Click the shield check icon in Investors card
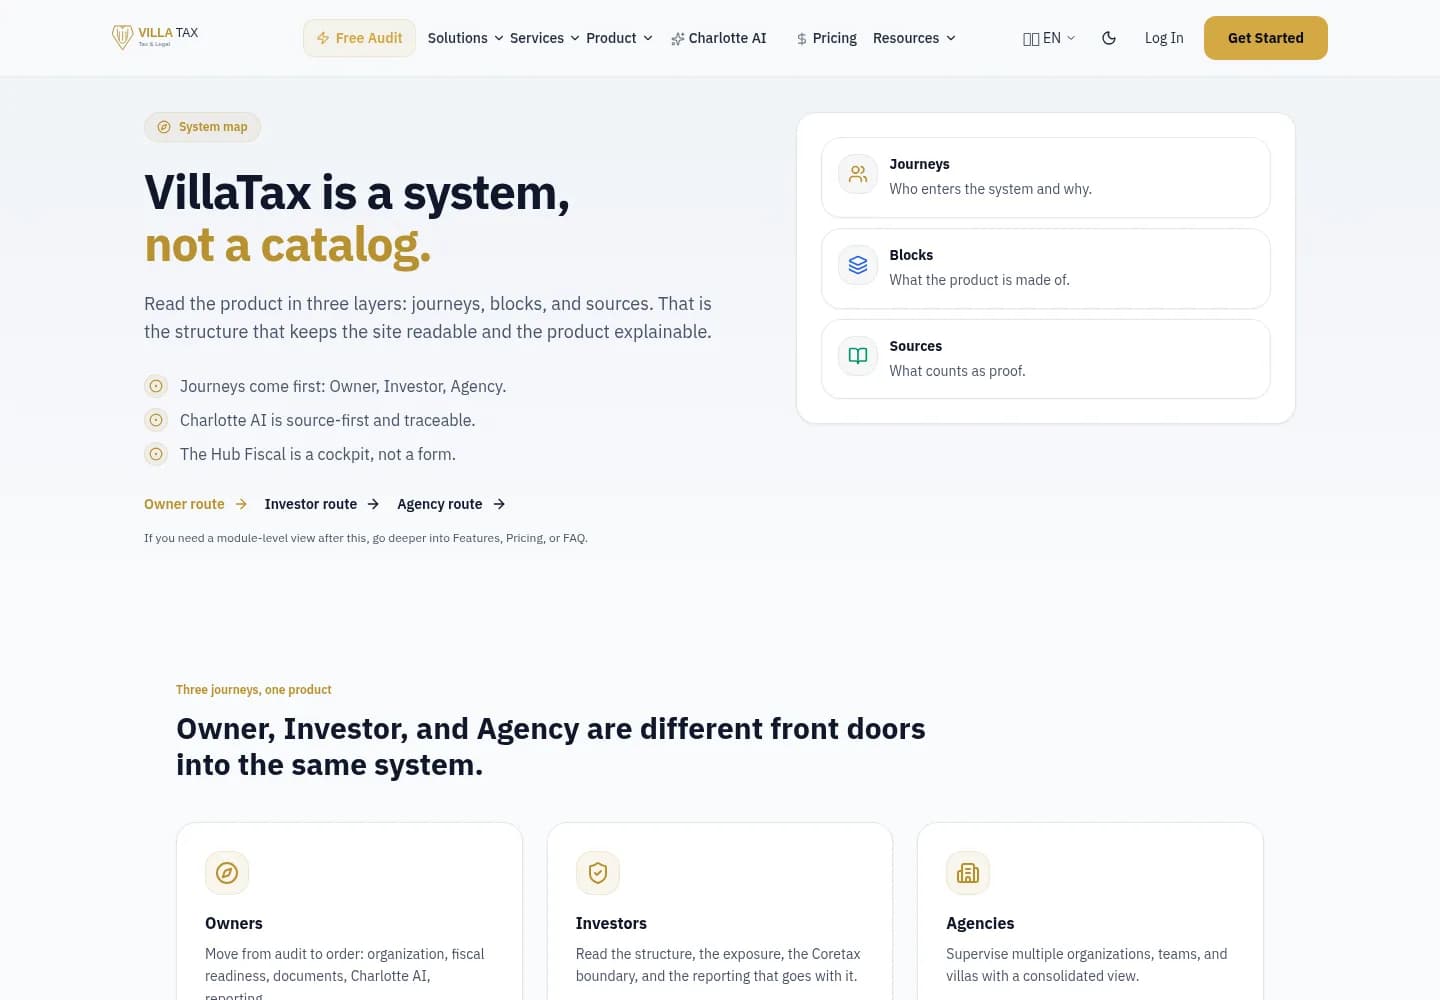This screenshot has width=1440, height=1000. 598,873
